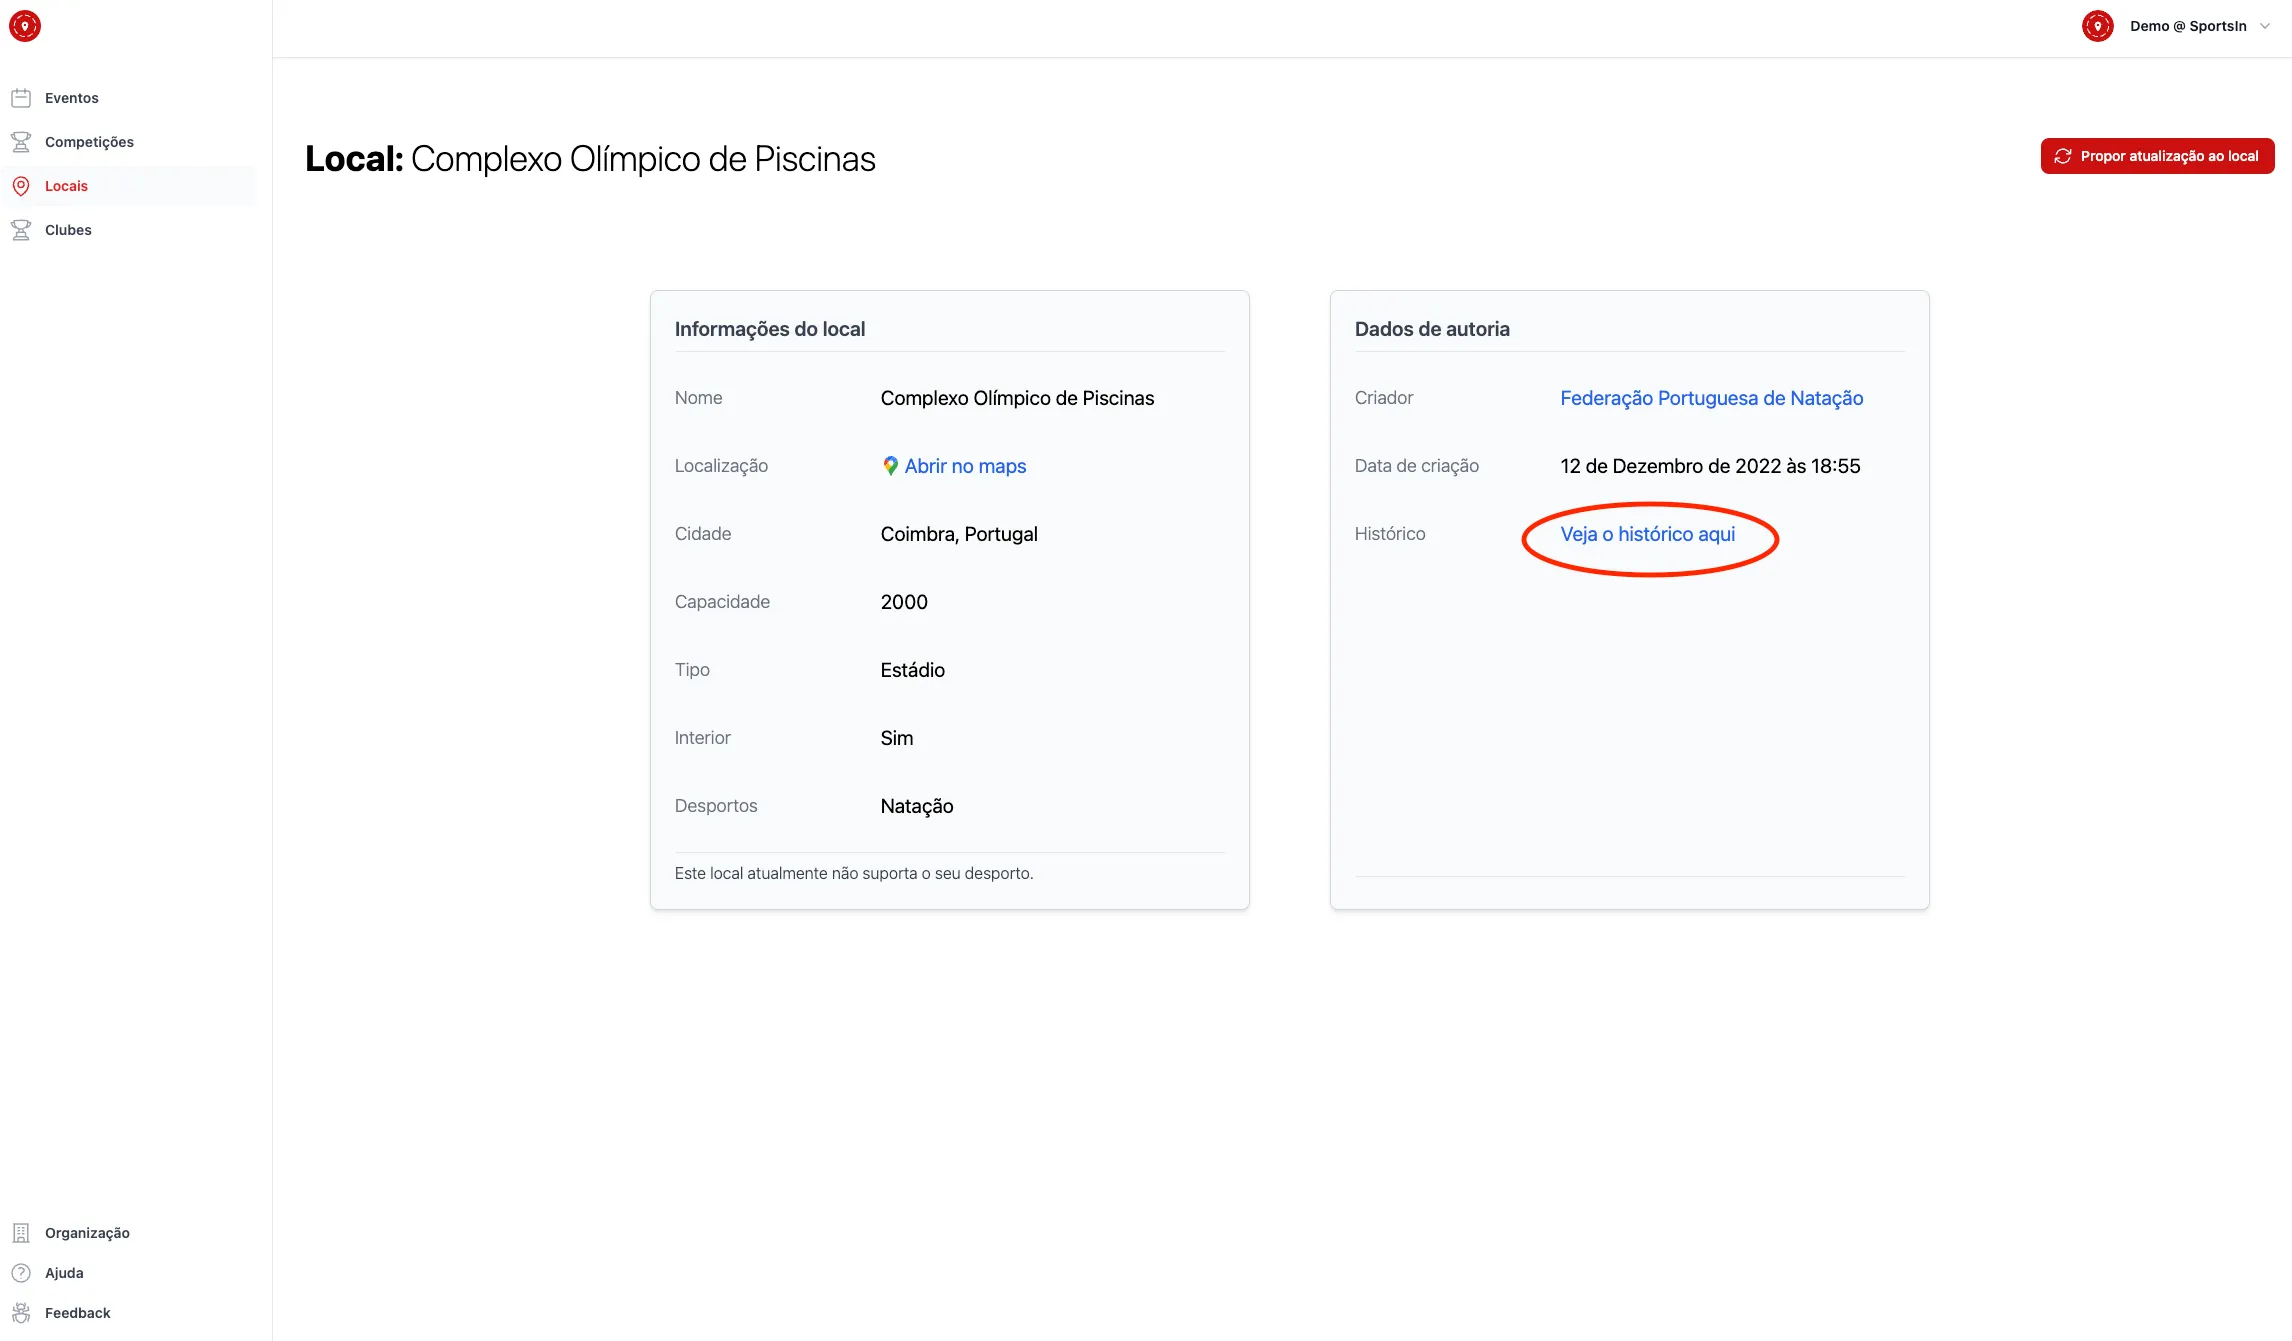The image size is (2292, 1341).
Task: Click the Clubes trophy icon
Action: coord(21,230)
